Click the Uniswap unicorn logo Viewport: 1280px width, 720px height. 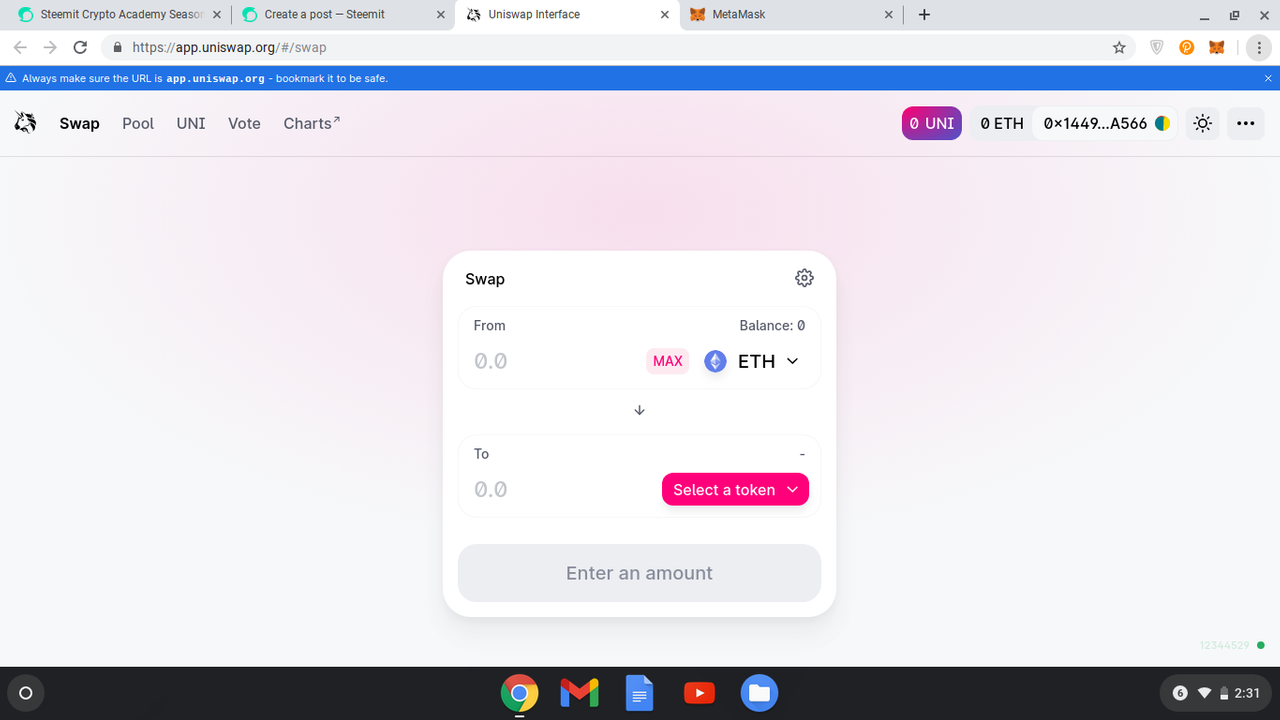pyautogui.click(x=25, y=123)
